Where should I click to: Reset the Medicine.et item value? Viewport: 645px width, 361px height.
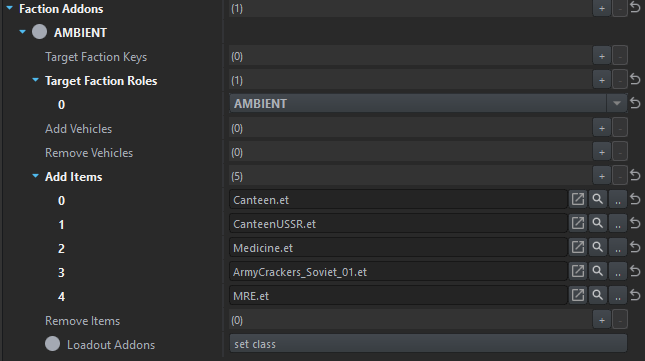coord(635,247)
